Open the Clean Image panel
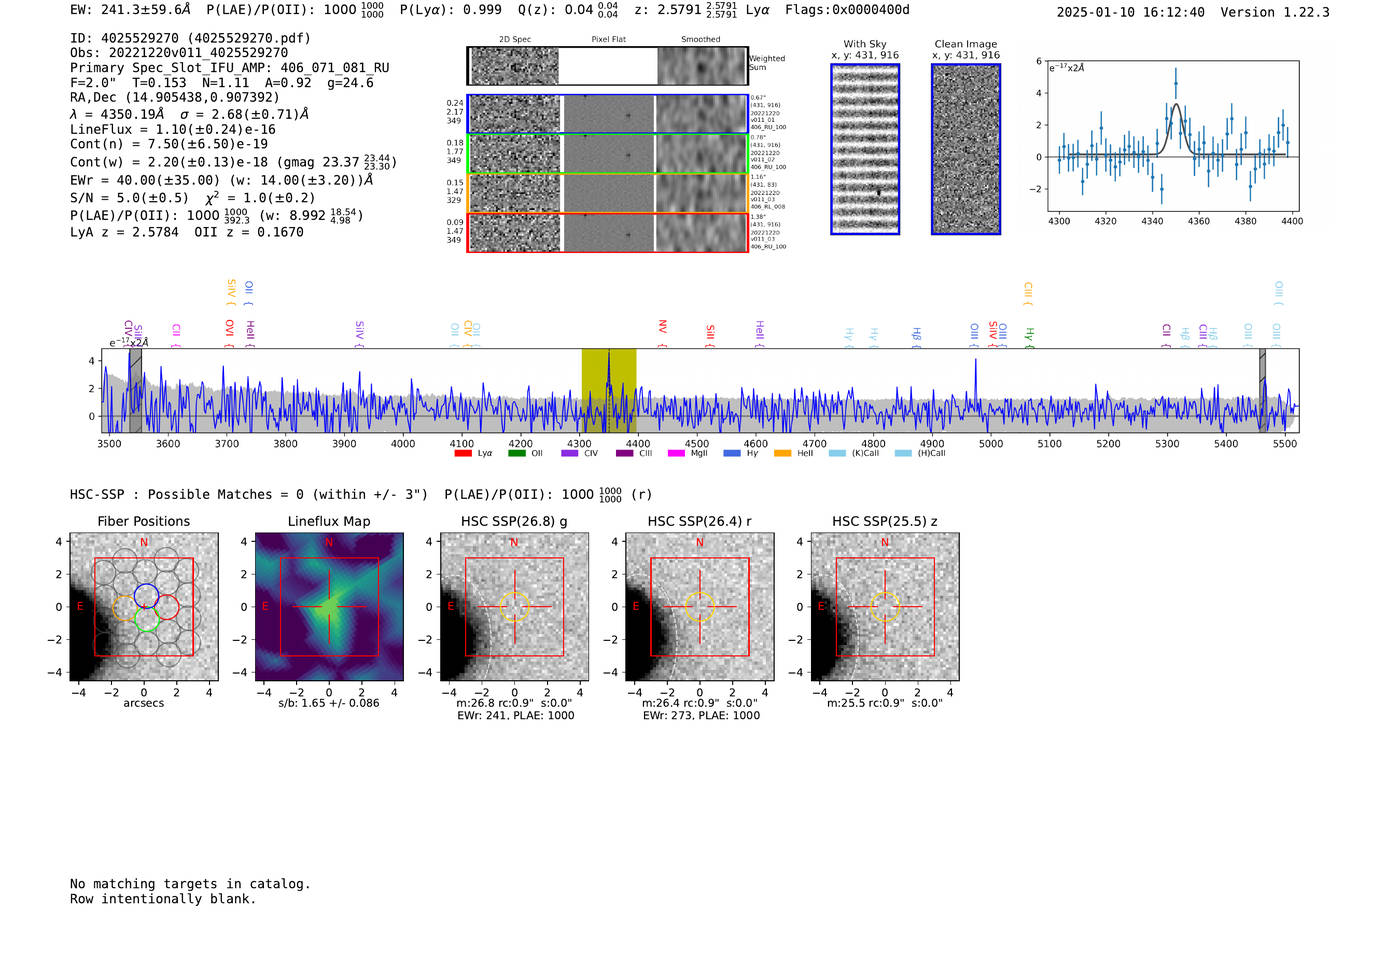Image resolution: width=1400 pixels, height=953 pixels. 966,149
